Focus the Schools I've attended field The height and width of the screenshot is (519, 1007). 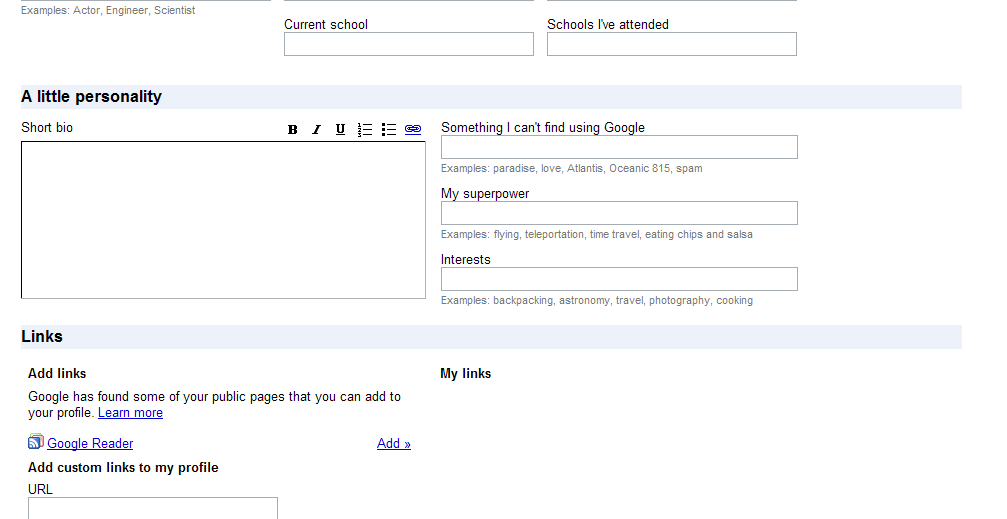point(672,44)
